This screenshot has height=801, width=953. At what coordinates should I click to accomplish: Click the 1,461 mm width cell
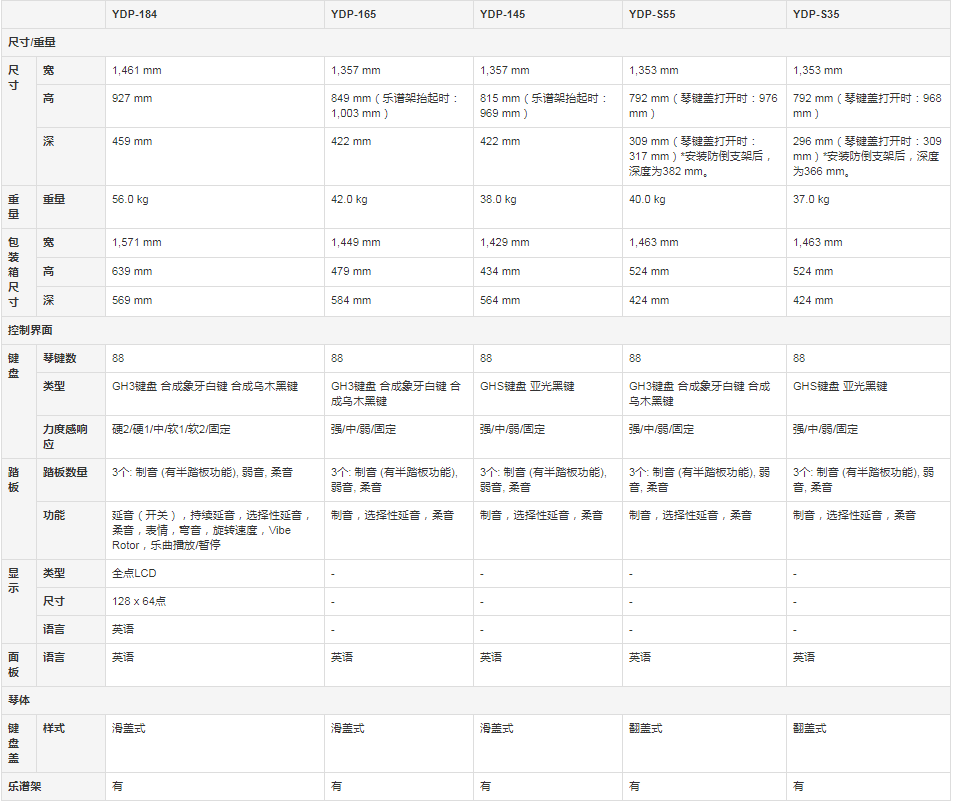pos(215,70)
